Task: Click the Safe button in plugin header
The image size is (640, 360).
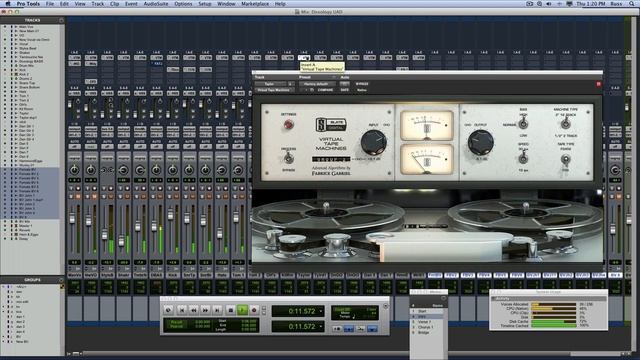Action: click(344, 90)
